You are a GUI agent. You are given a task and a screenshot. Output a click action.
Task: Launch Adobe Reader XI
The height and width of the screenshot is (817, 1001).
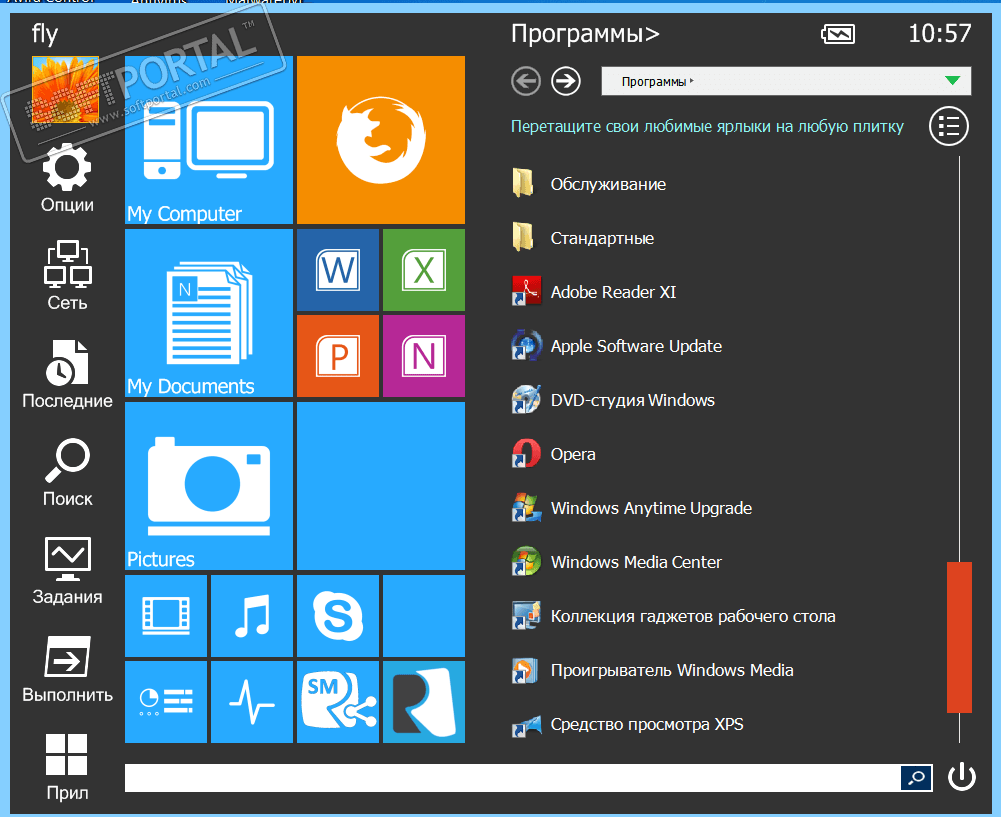coord(594,292)
